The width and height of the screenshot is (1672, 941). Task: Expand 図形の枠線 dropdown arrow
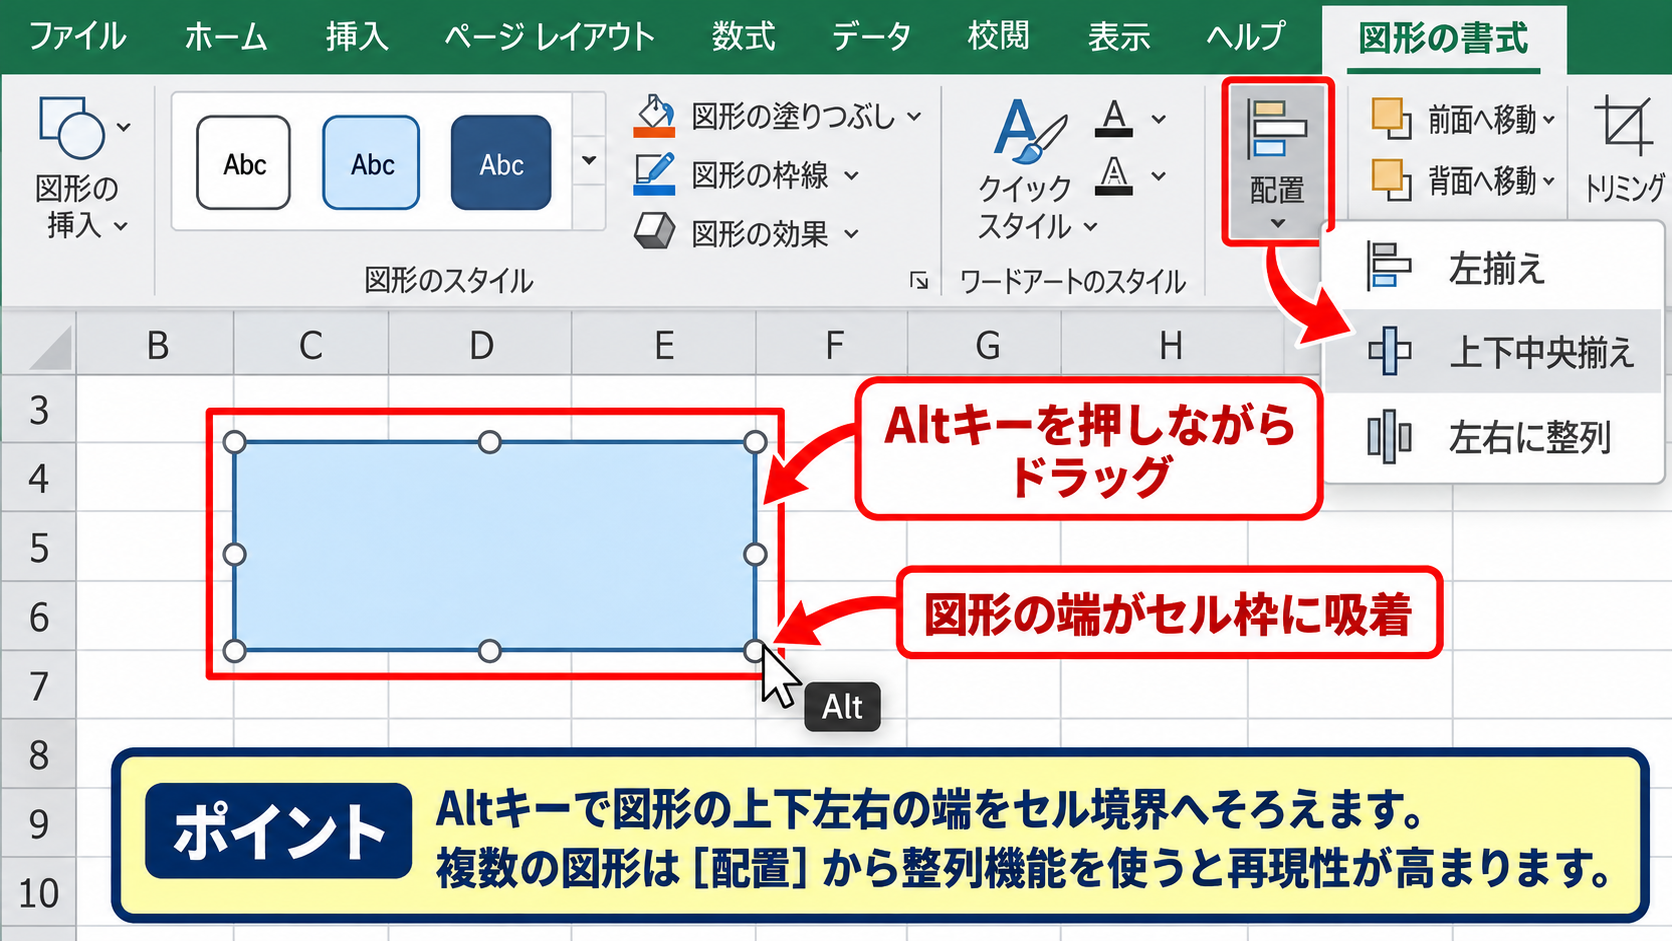tap(851, 176)
